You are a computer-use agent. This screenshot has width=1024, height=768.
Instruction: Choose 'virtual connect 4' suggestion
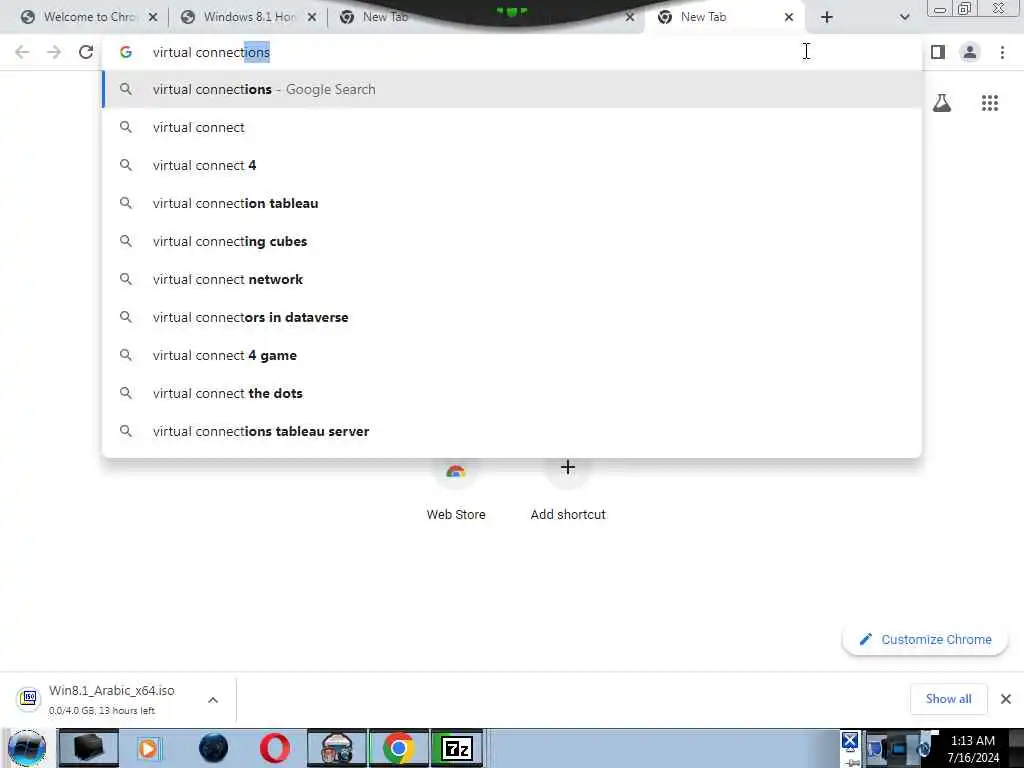click(x=512, y=165)
